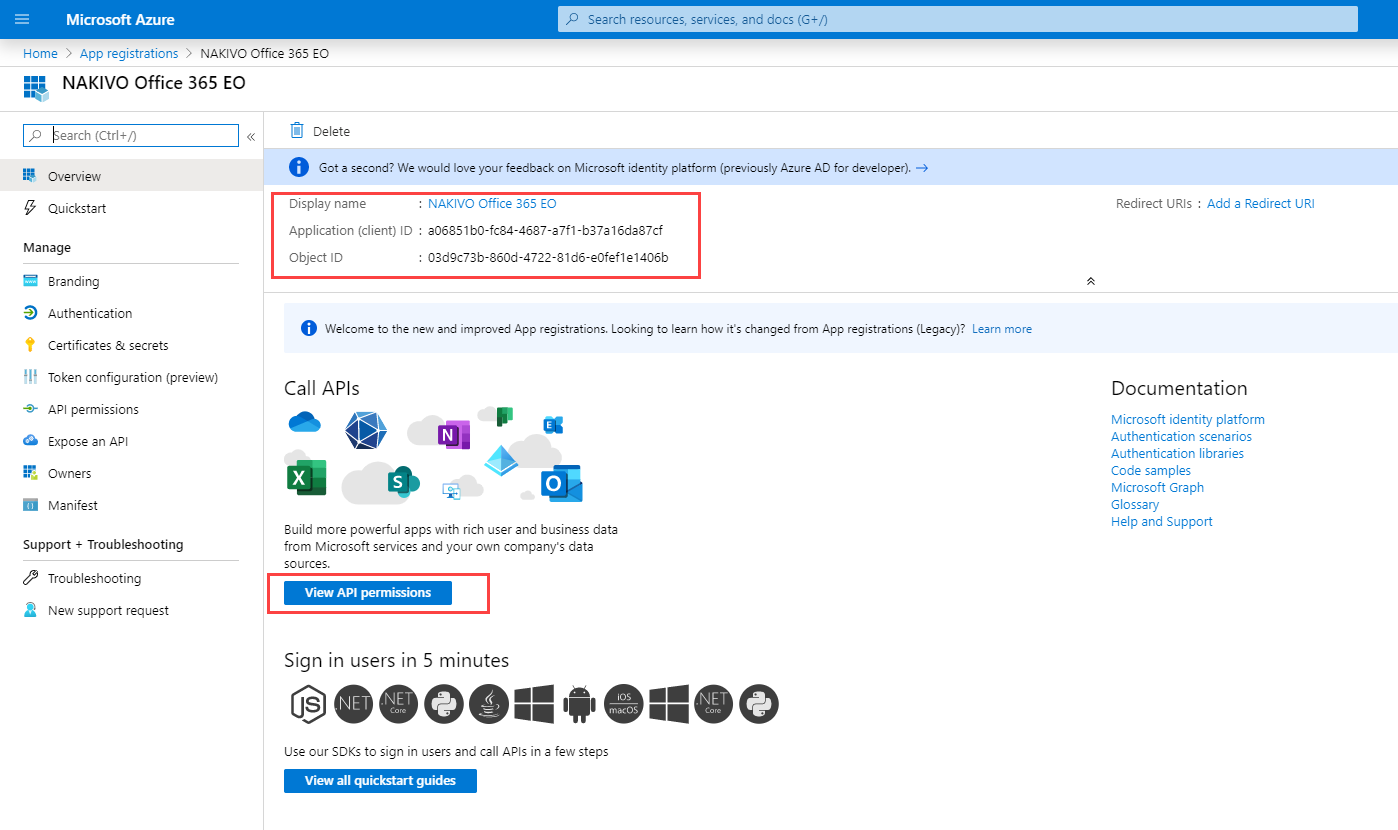Click the Android robot quickstart icon
The width and height of the screenshot is (1398, 830).
pyautogui.click(x=579, y=704)
